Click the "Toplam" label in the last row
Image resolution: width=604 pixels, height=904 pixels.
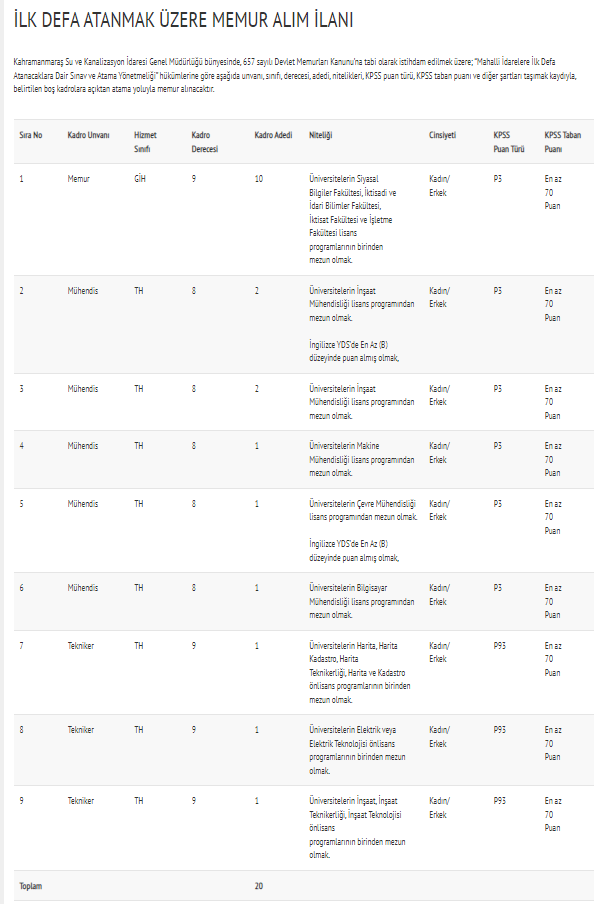(30, 886)
